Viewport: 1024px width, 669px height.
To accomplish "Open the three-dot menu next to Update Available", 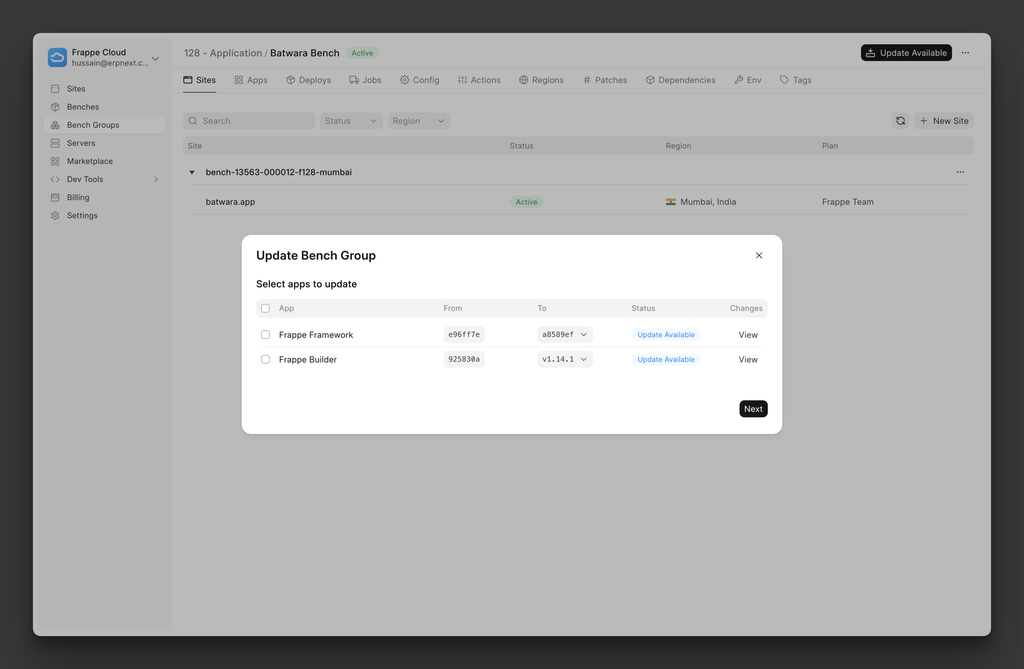I will 965,53.
